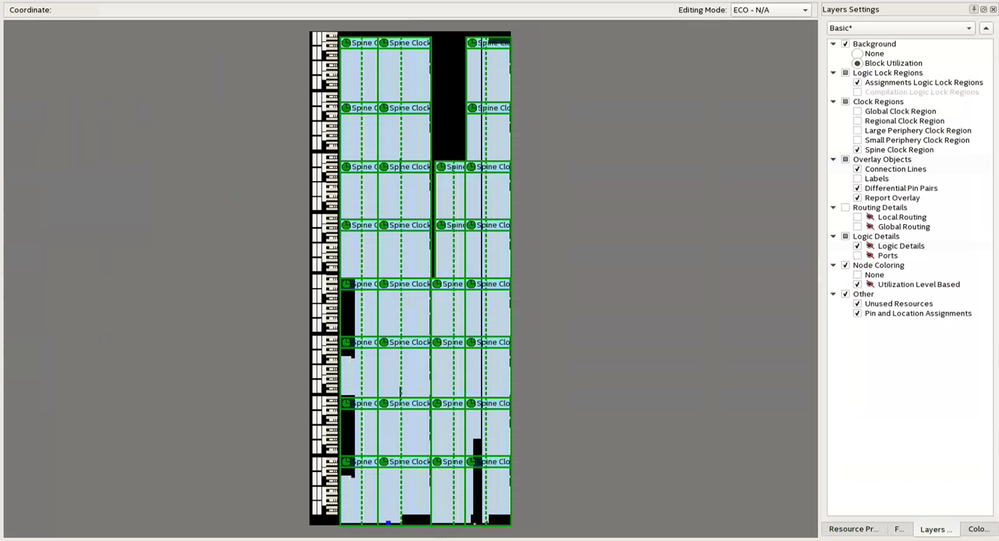The image size is (999, 541).
Task: Uncheck the Node Coloring group checkbox
Action: [x=845, y=265]
